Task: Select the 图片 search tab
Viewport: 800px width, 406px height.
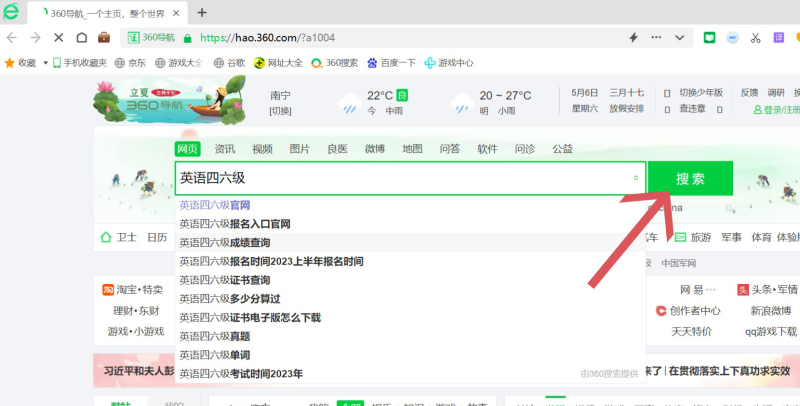Action: click(299, 149)
